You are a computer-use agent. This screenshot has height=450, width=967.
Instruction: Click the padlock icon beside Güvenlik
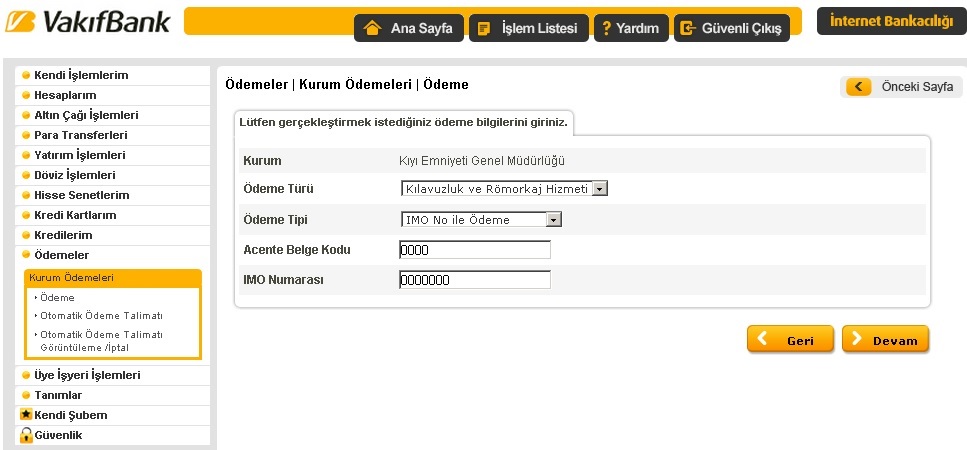(x=26, y=435)
